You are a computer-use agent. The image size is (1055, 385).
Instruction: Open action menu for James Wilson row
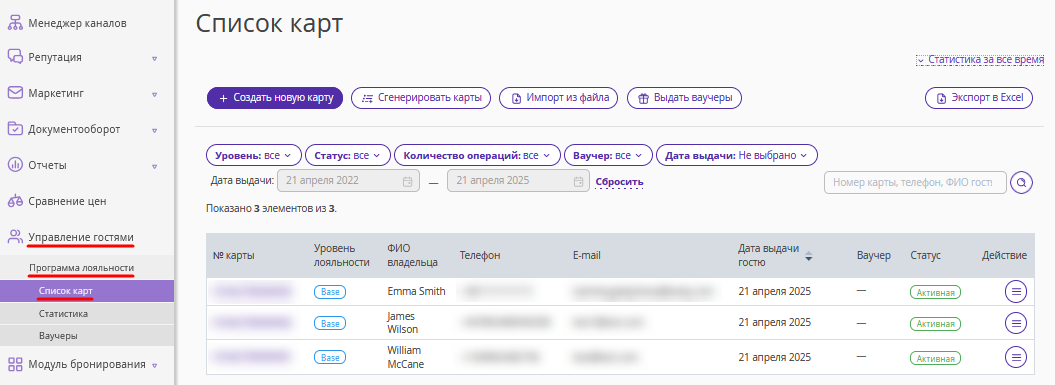[1016, 323]
